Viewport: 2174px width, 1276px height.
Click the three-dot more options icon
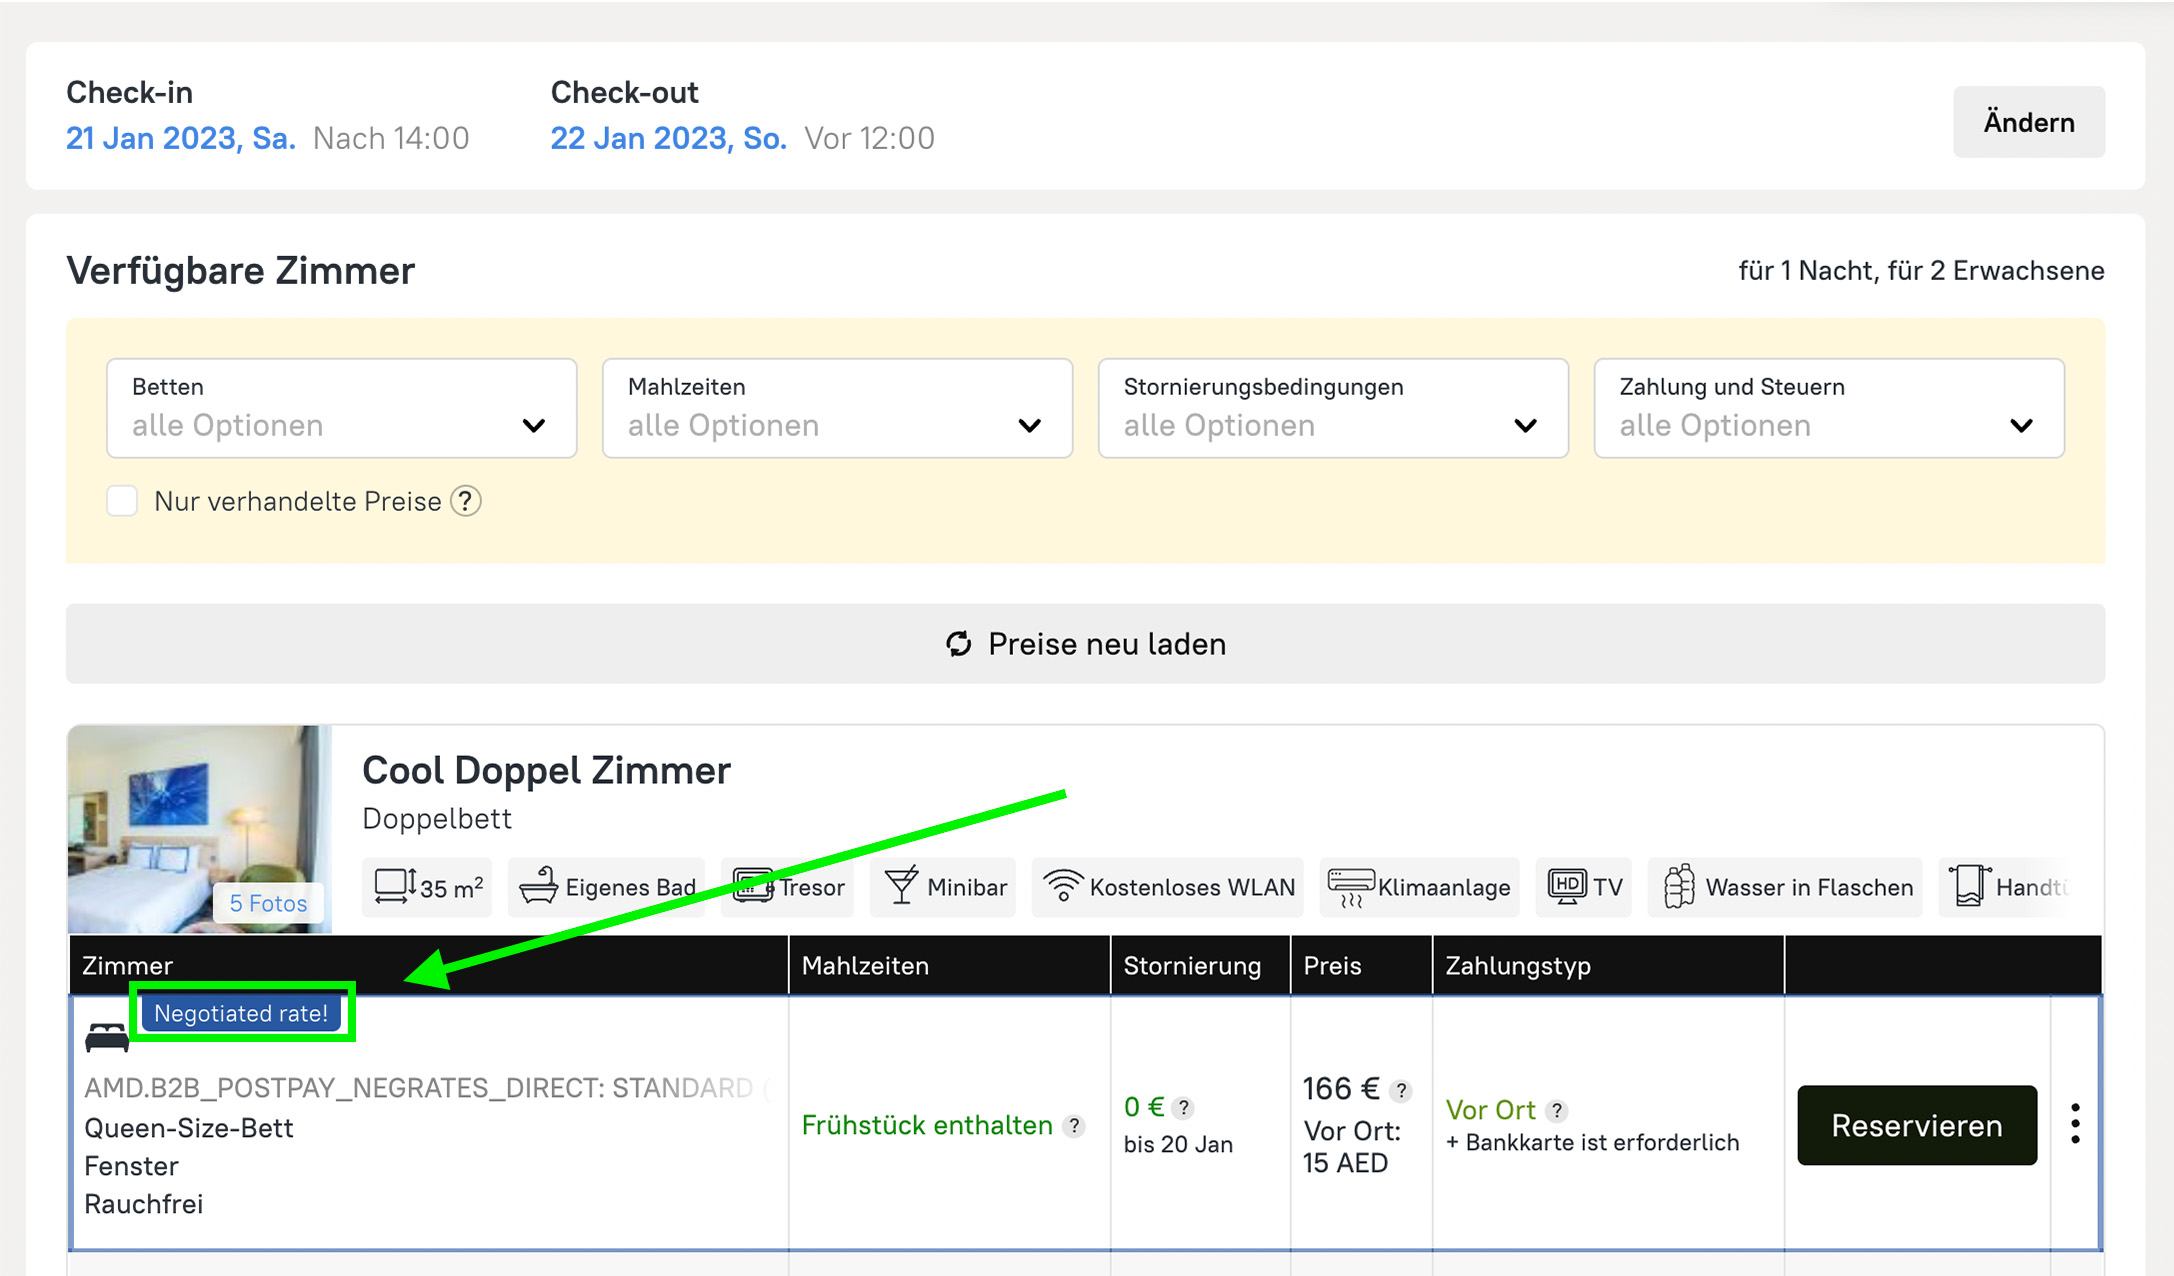coord(2075,1124)
